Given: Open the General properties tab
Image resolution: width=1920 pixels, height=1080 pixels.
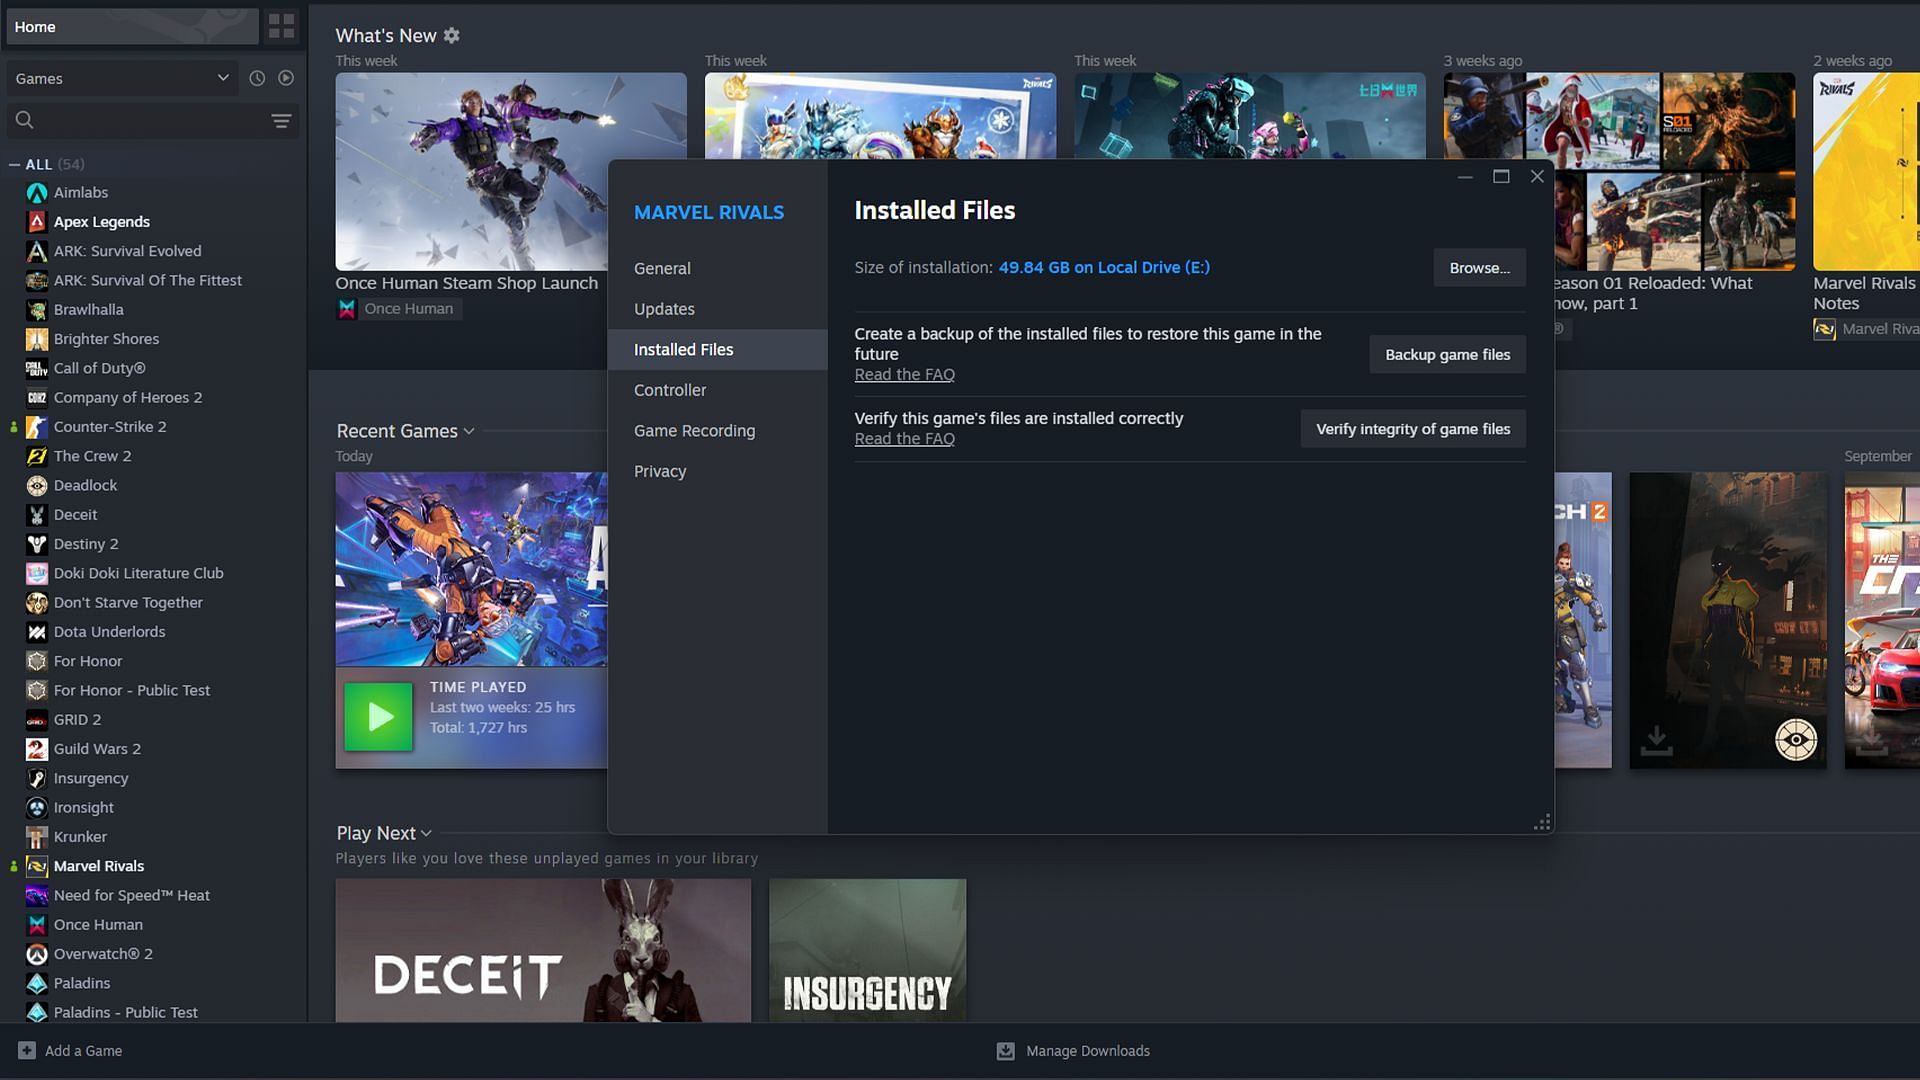Looking at the screenshot, I should (718, 268).
